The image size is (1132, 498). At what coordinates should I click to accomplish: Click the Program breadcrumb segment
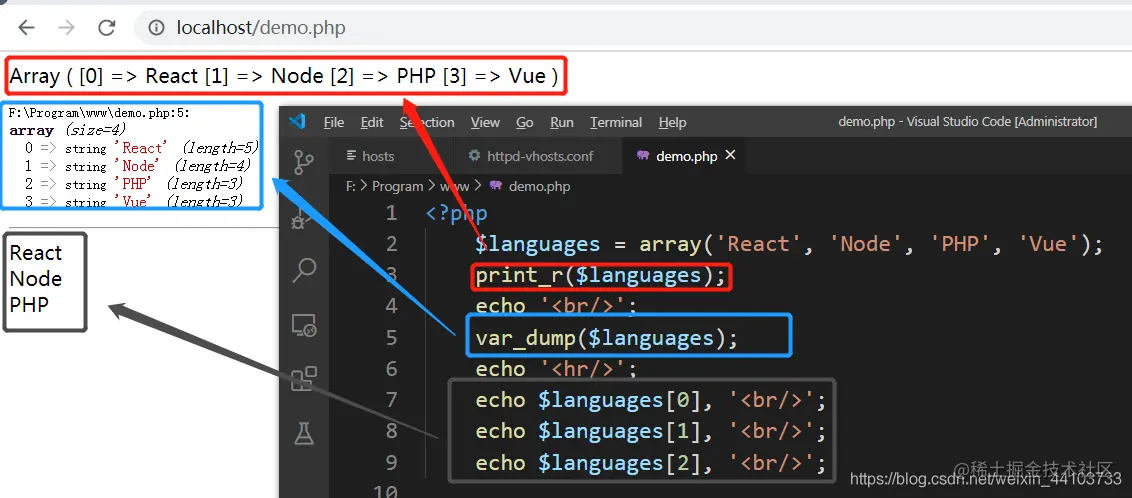point(397,186)
